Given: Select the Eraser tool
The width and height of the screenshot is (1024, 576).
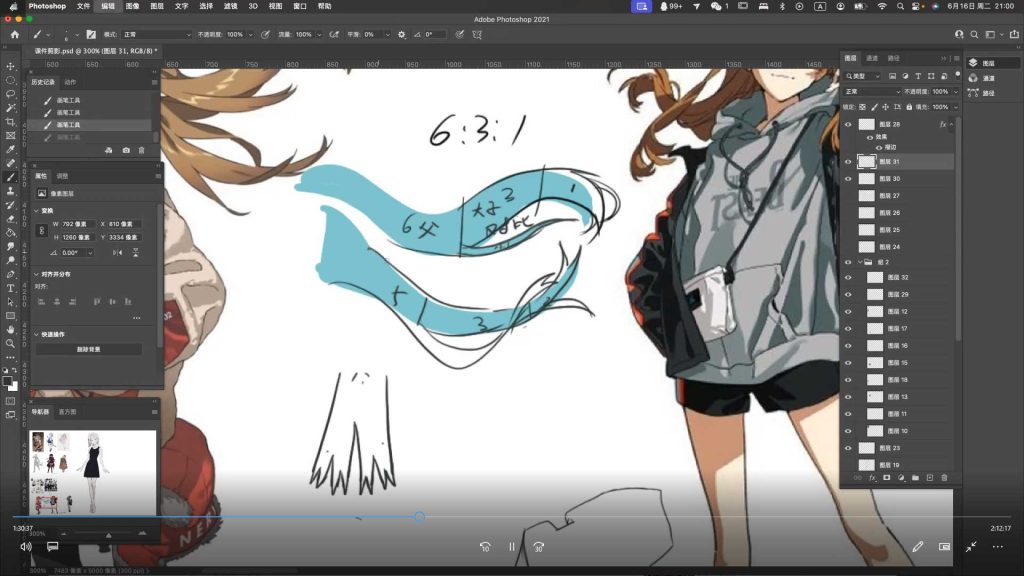Looking at the screenshot, I should [10, 219].
